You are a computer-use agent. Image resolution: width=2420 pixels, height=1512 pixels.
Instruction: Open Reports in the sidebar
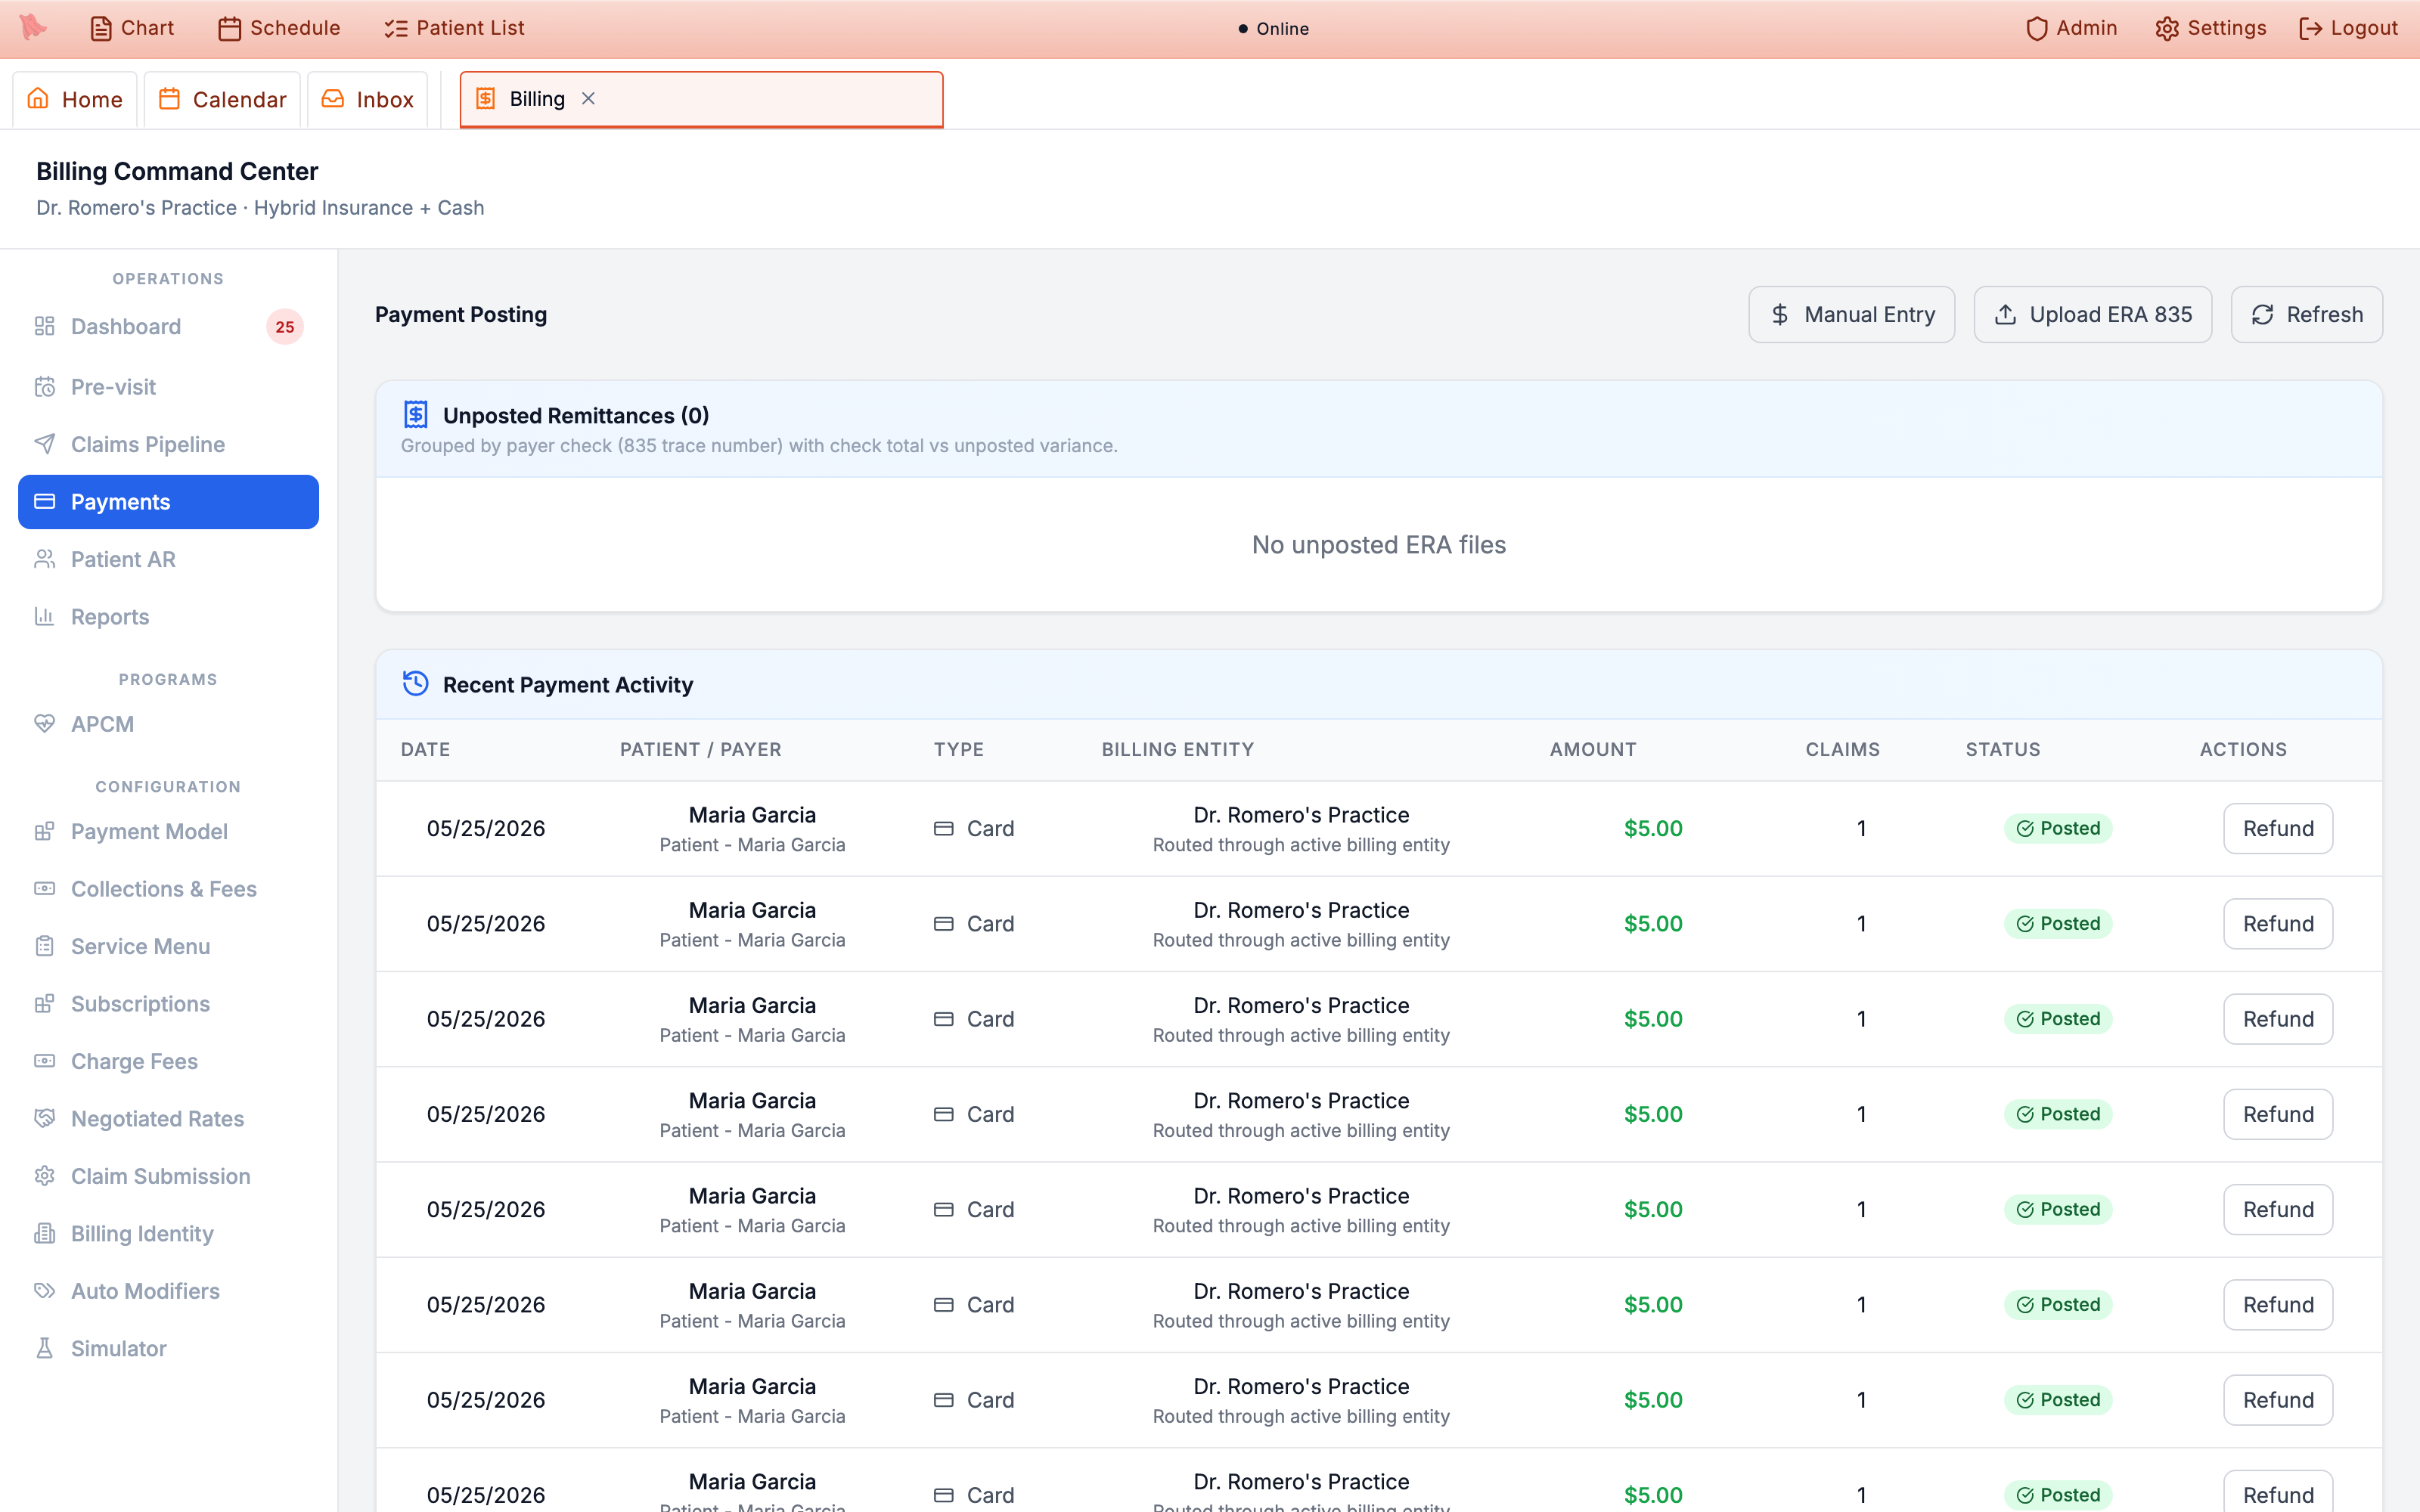[168, 617]
